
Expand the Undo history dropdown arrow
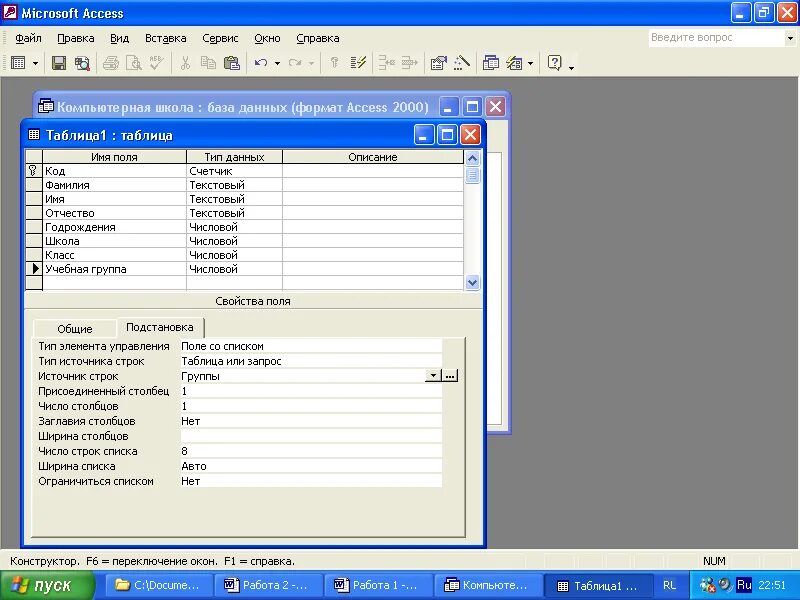coord(278,64)
